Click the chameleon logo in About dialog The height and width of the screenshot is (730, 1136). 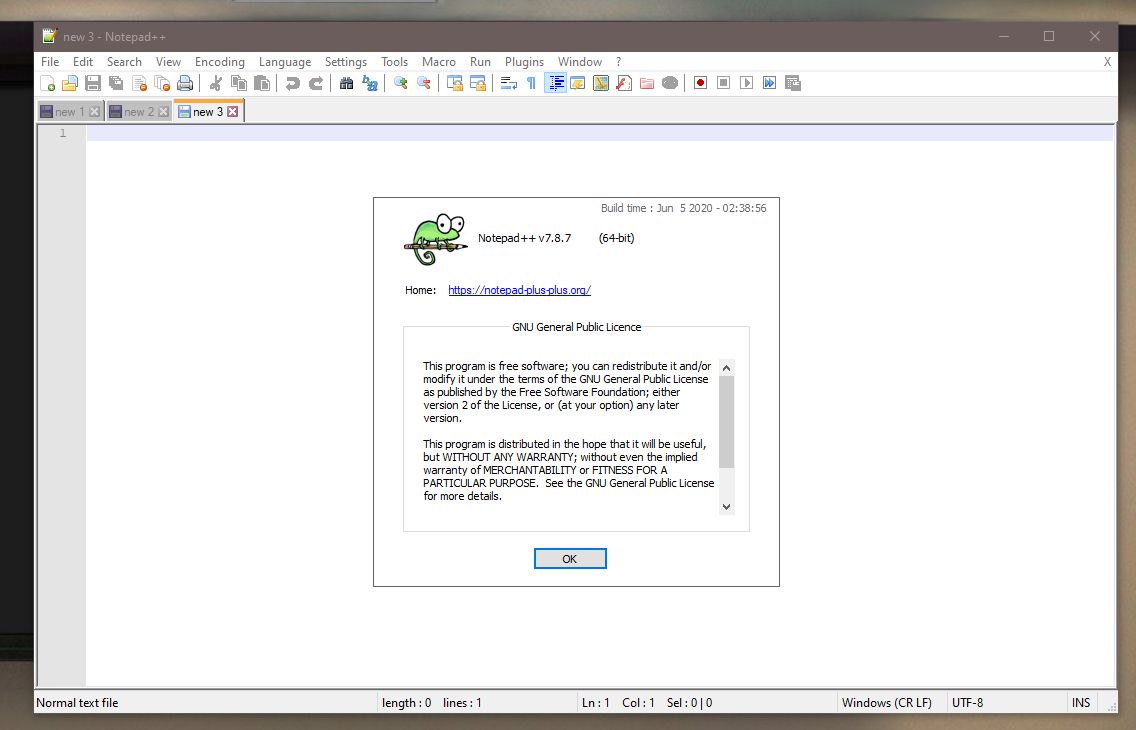click(x=435, y=240)
